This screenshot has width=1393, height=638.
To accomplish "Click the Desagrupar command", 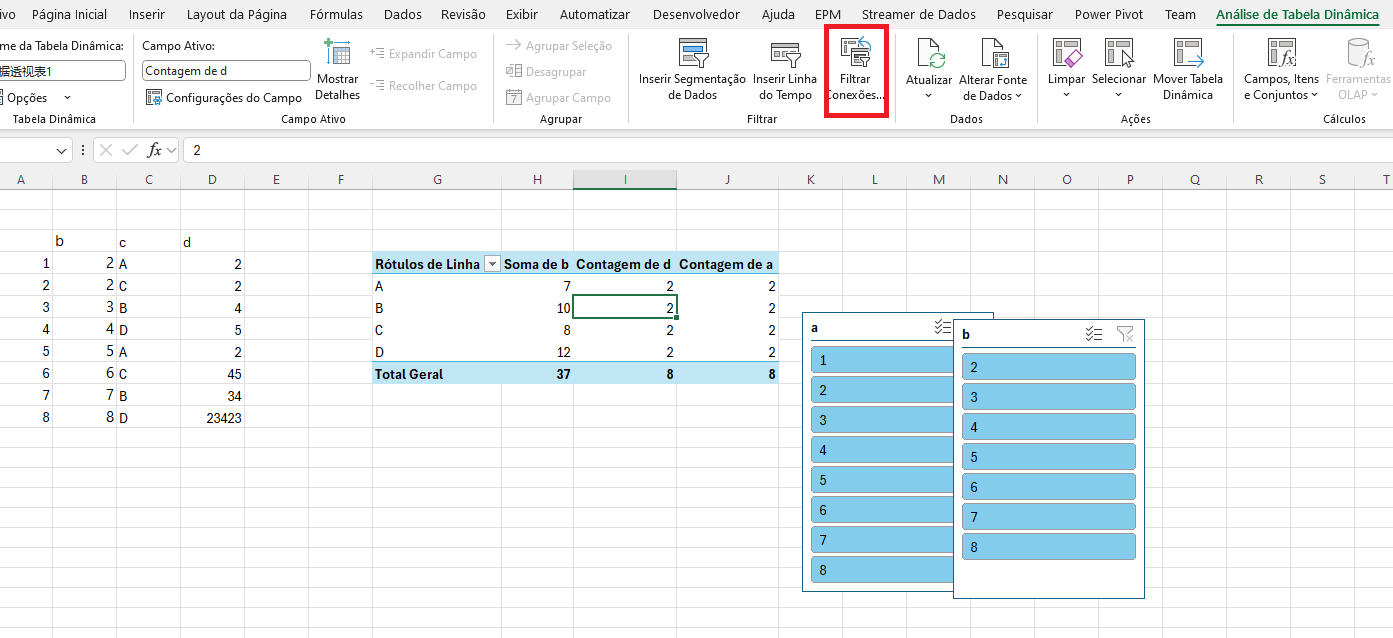I will 546,71.
